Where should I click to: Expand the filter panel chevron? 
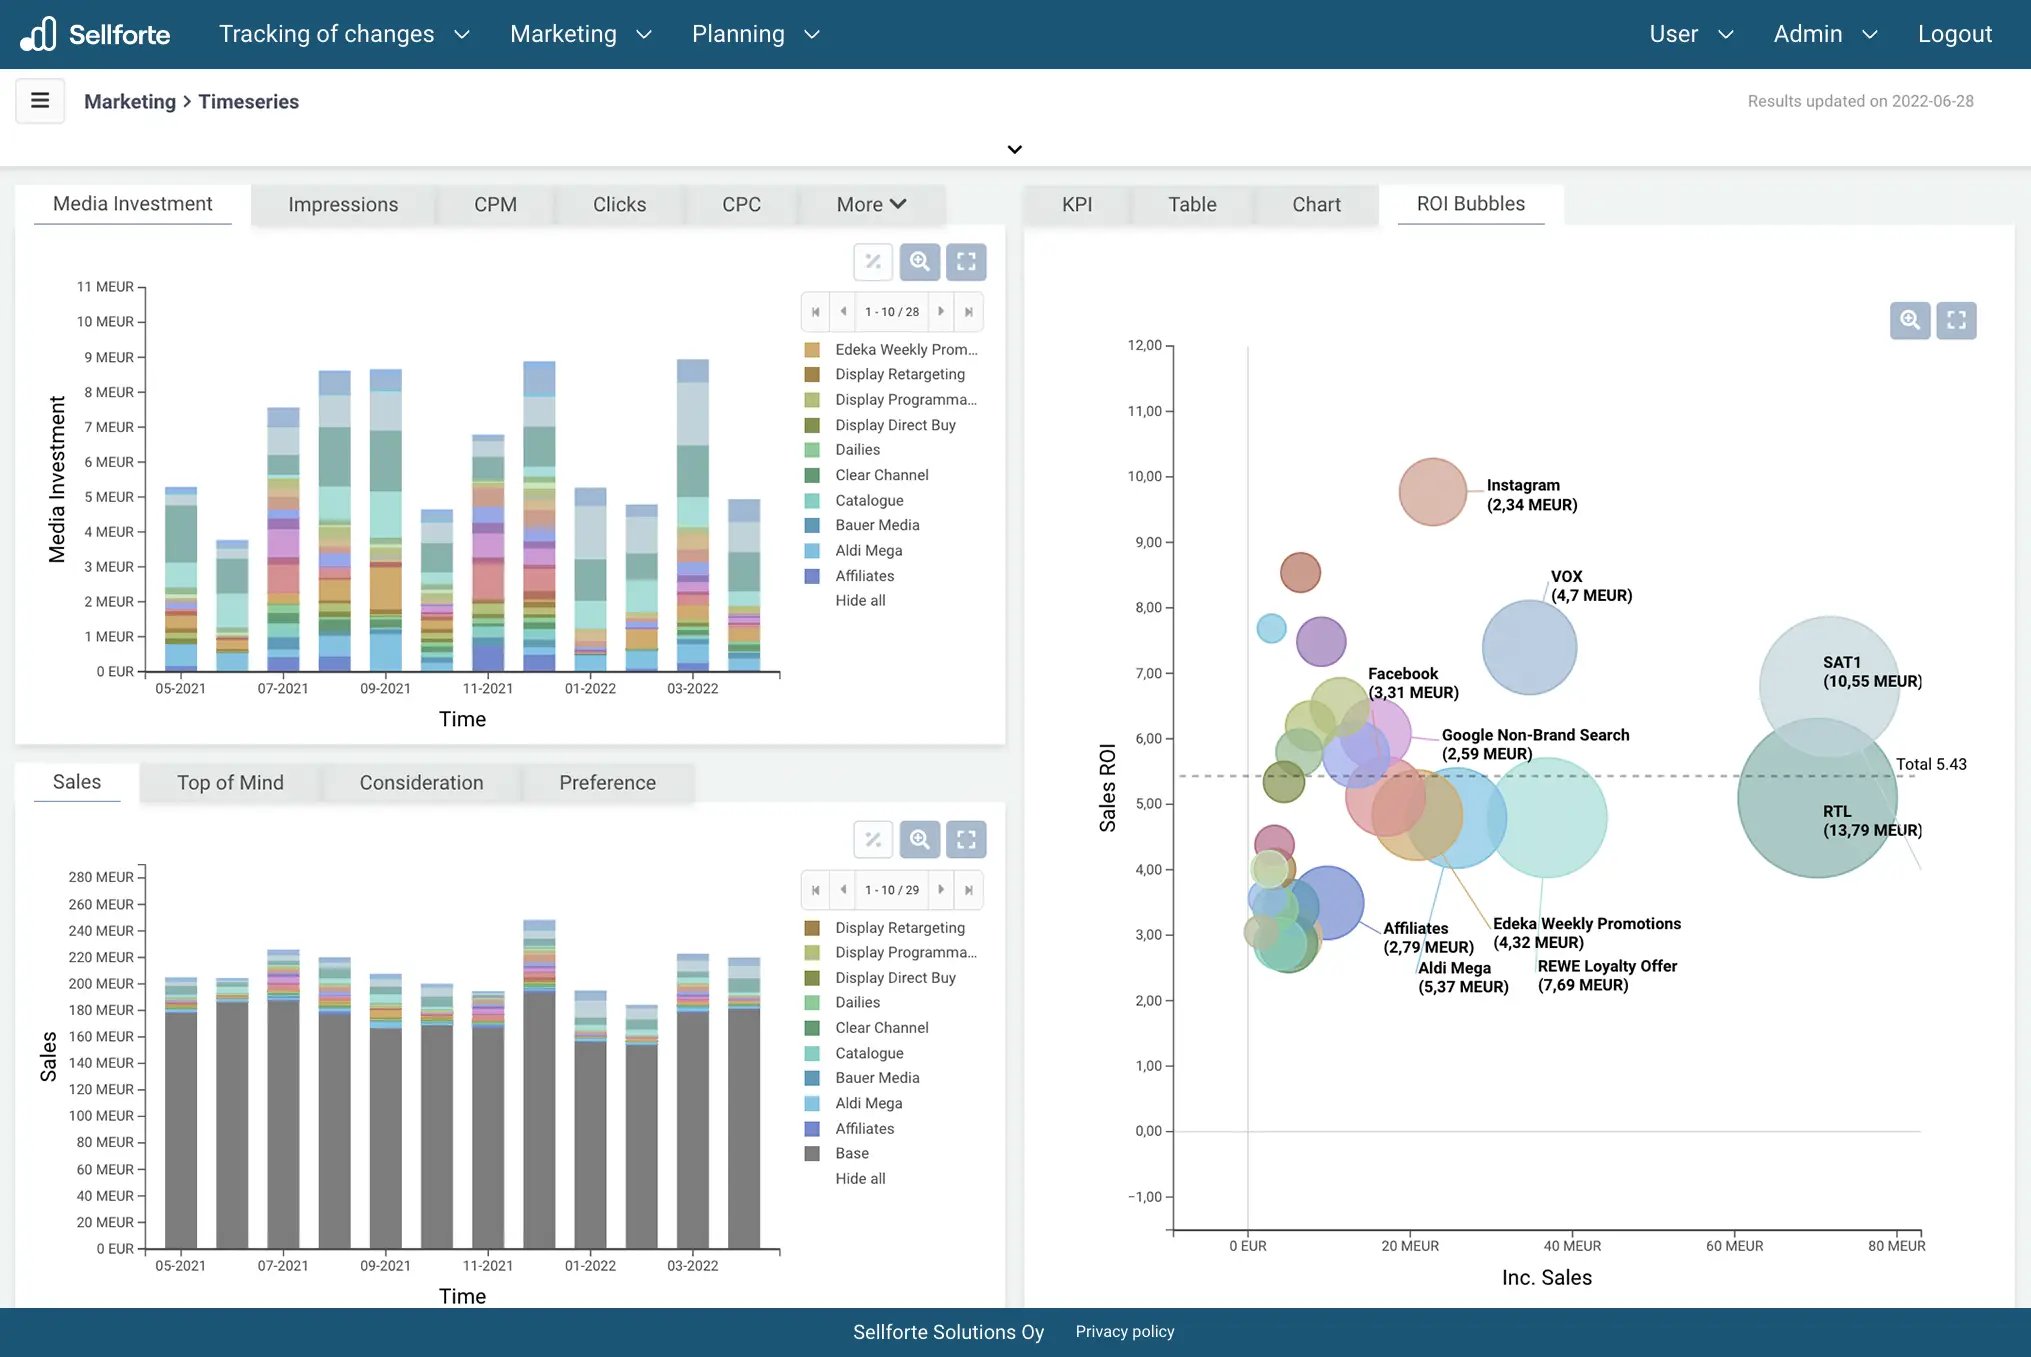click(x=1015, y=149)
